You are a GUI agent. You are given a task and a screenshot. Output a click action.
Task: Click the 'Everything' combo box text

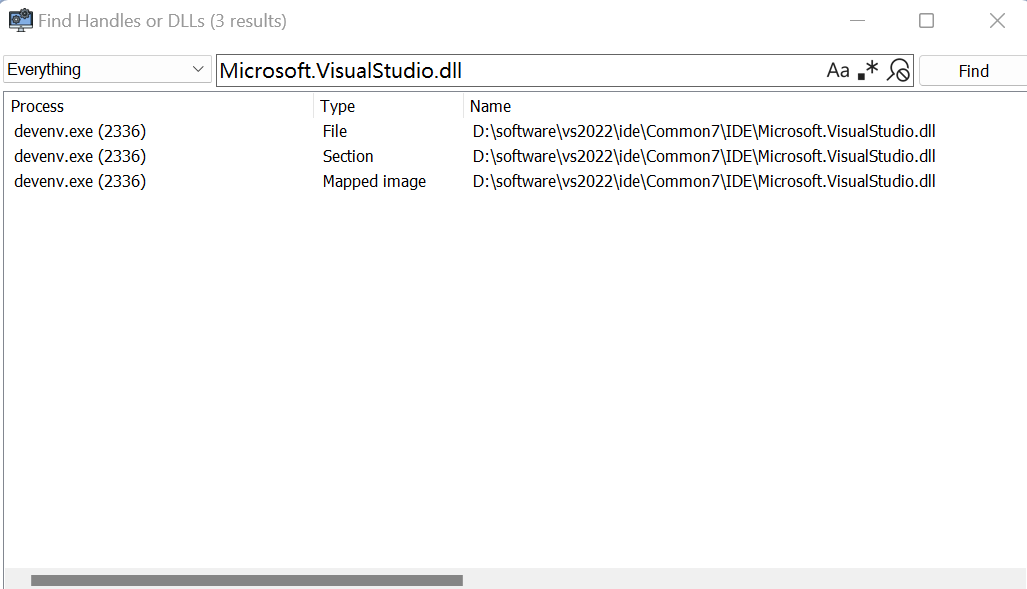pos(90,70)
